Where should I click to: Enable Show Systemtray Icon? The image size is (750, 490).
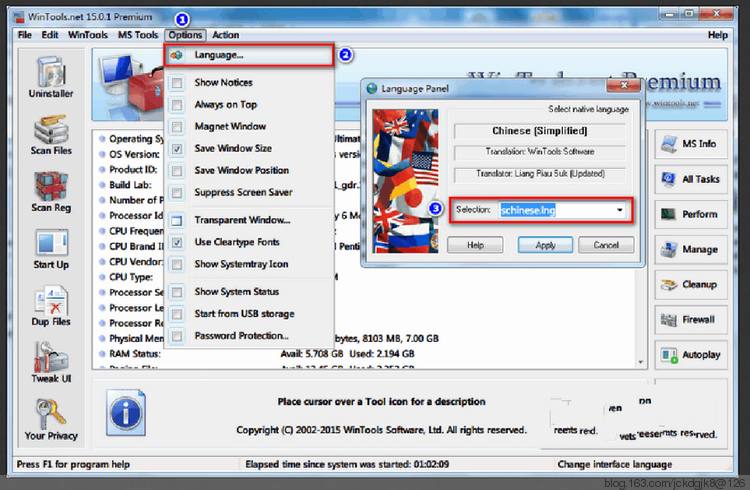click(176, 265)
